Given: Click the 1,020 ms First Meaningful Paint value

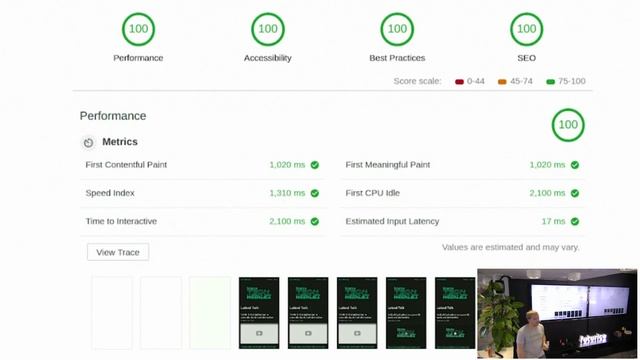Looking at the screenshot, I should coord(547,165).
